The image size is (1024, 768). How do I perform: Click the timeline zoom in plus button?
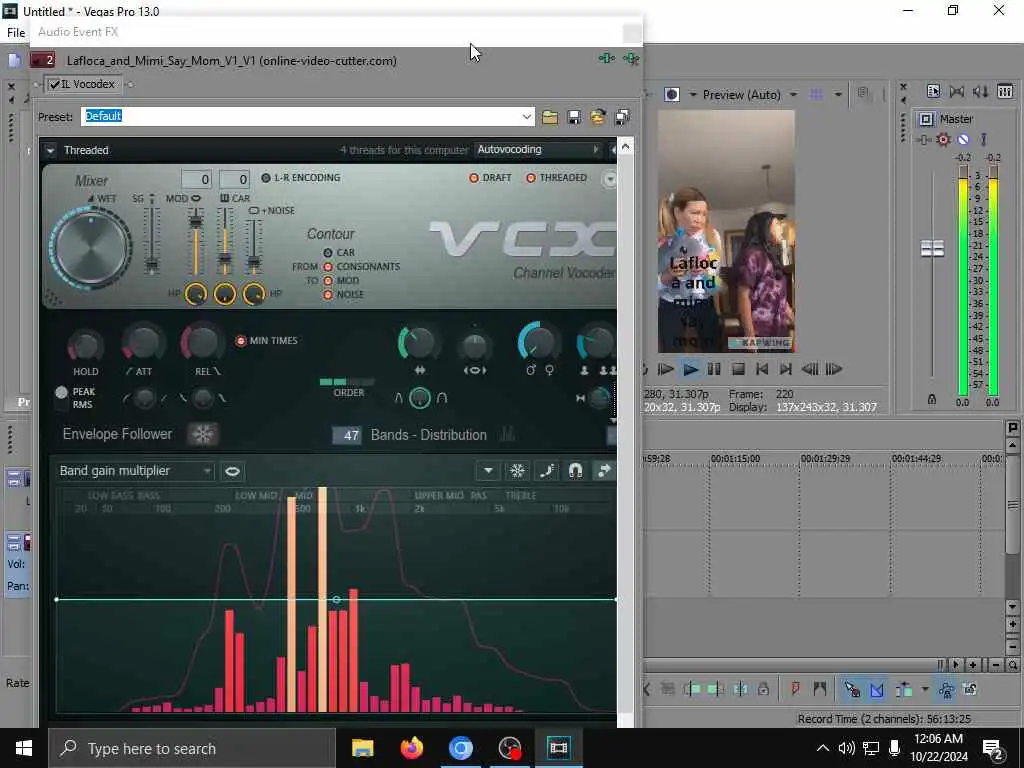point(973,665)
